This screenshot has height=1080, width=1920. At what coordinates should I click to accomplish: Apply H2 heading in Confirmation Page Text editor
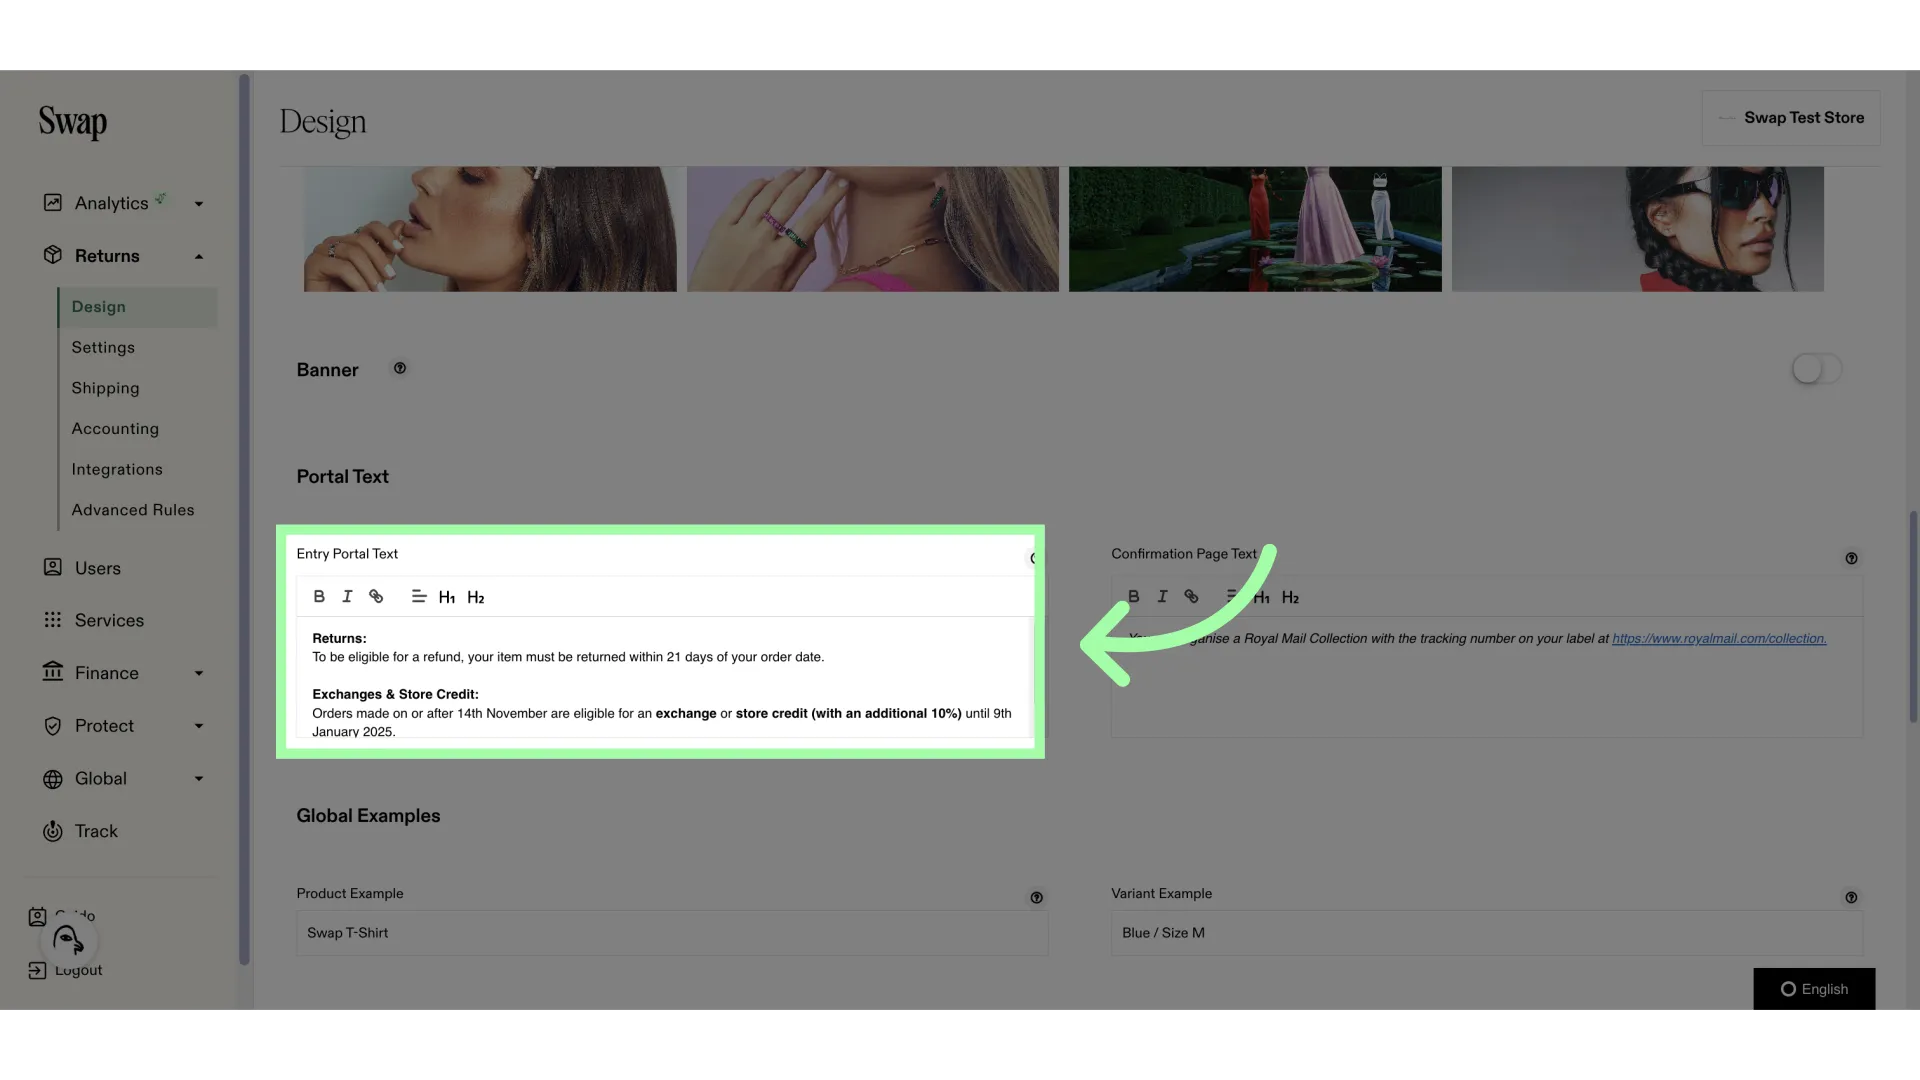[x=1291, y=597]
